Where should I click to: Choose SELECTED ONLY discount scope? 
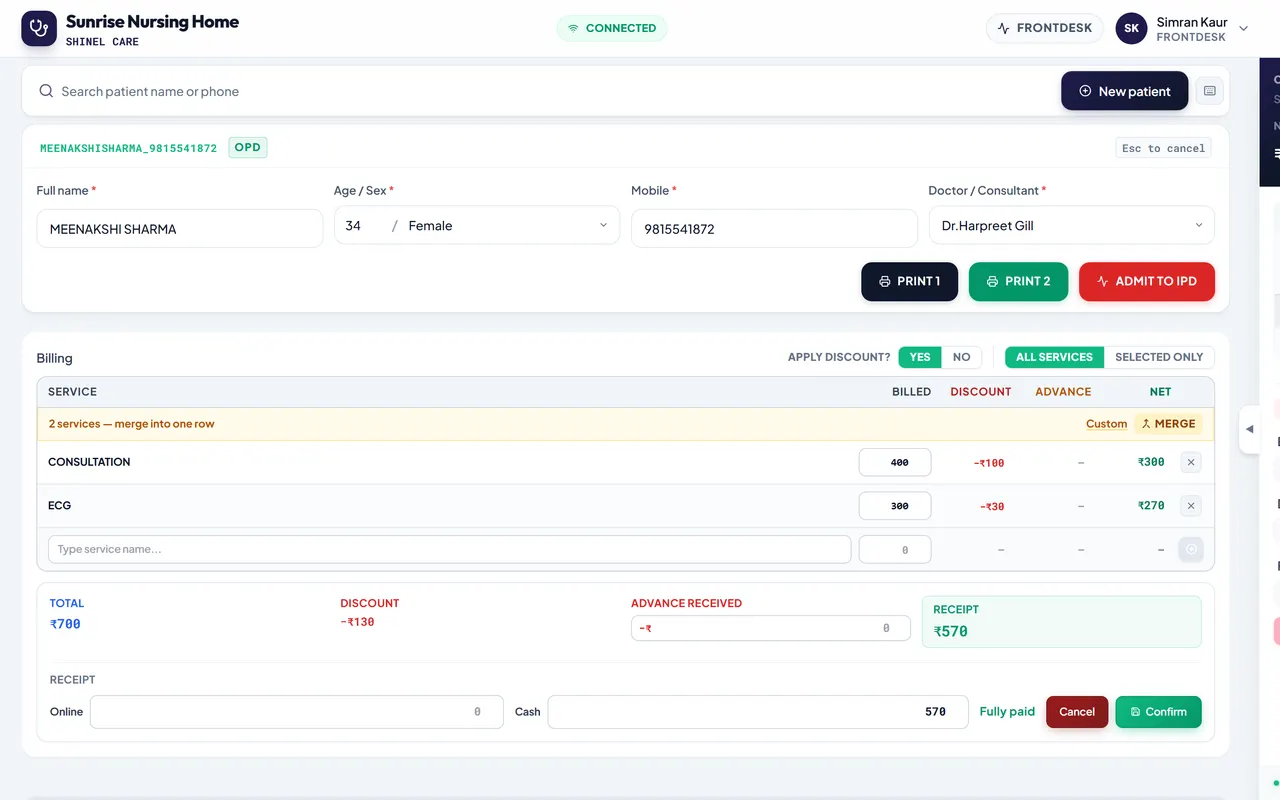coord(1159,357)
